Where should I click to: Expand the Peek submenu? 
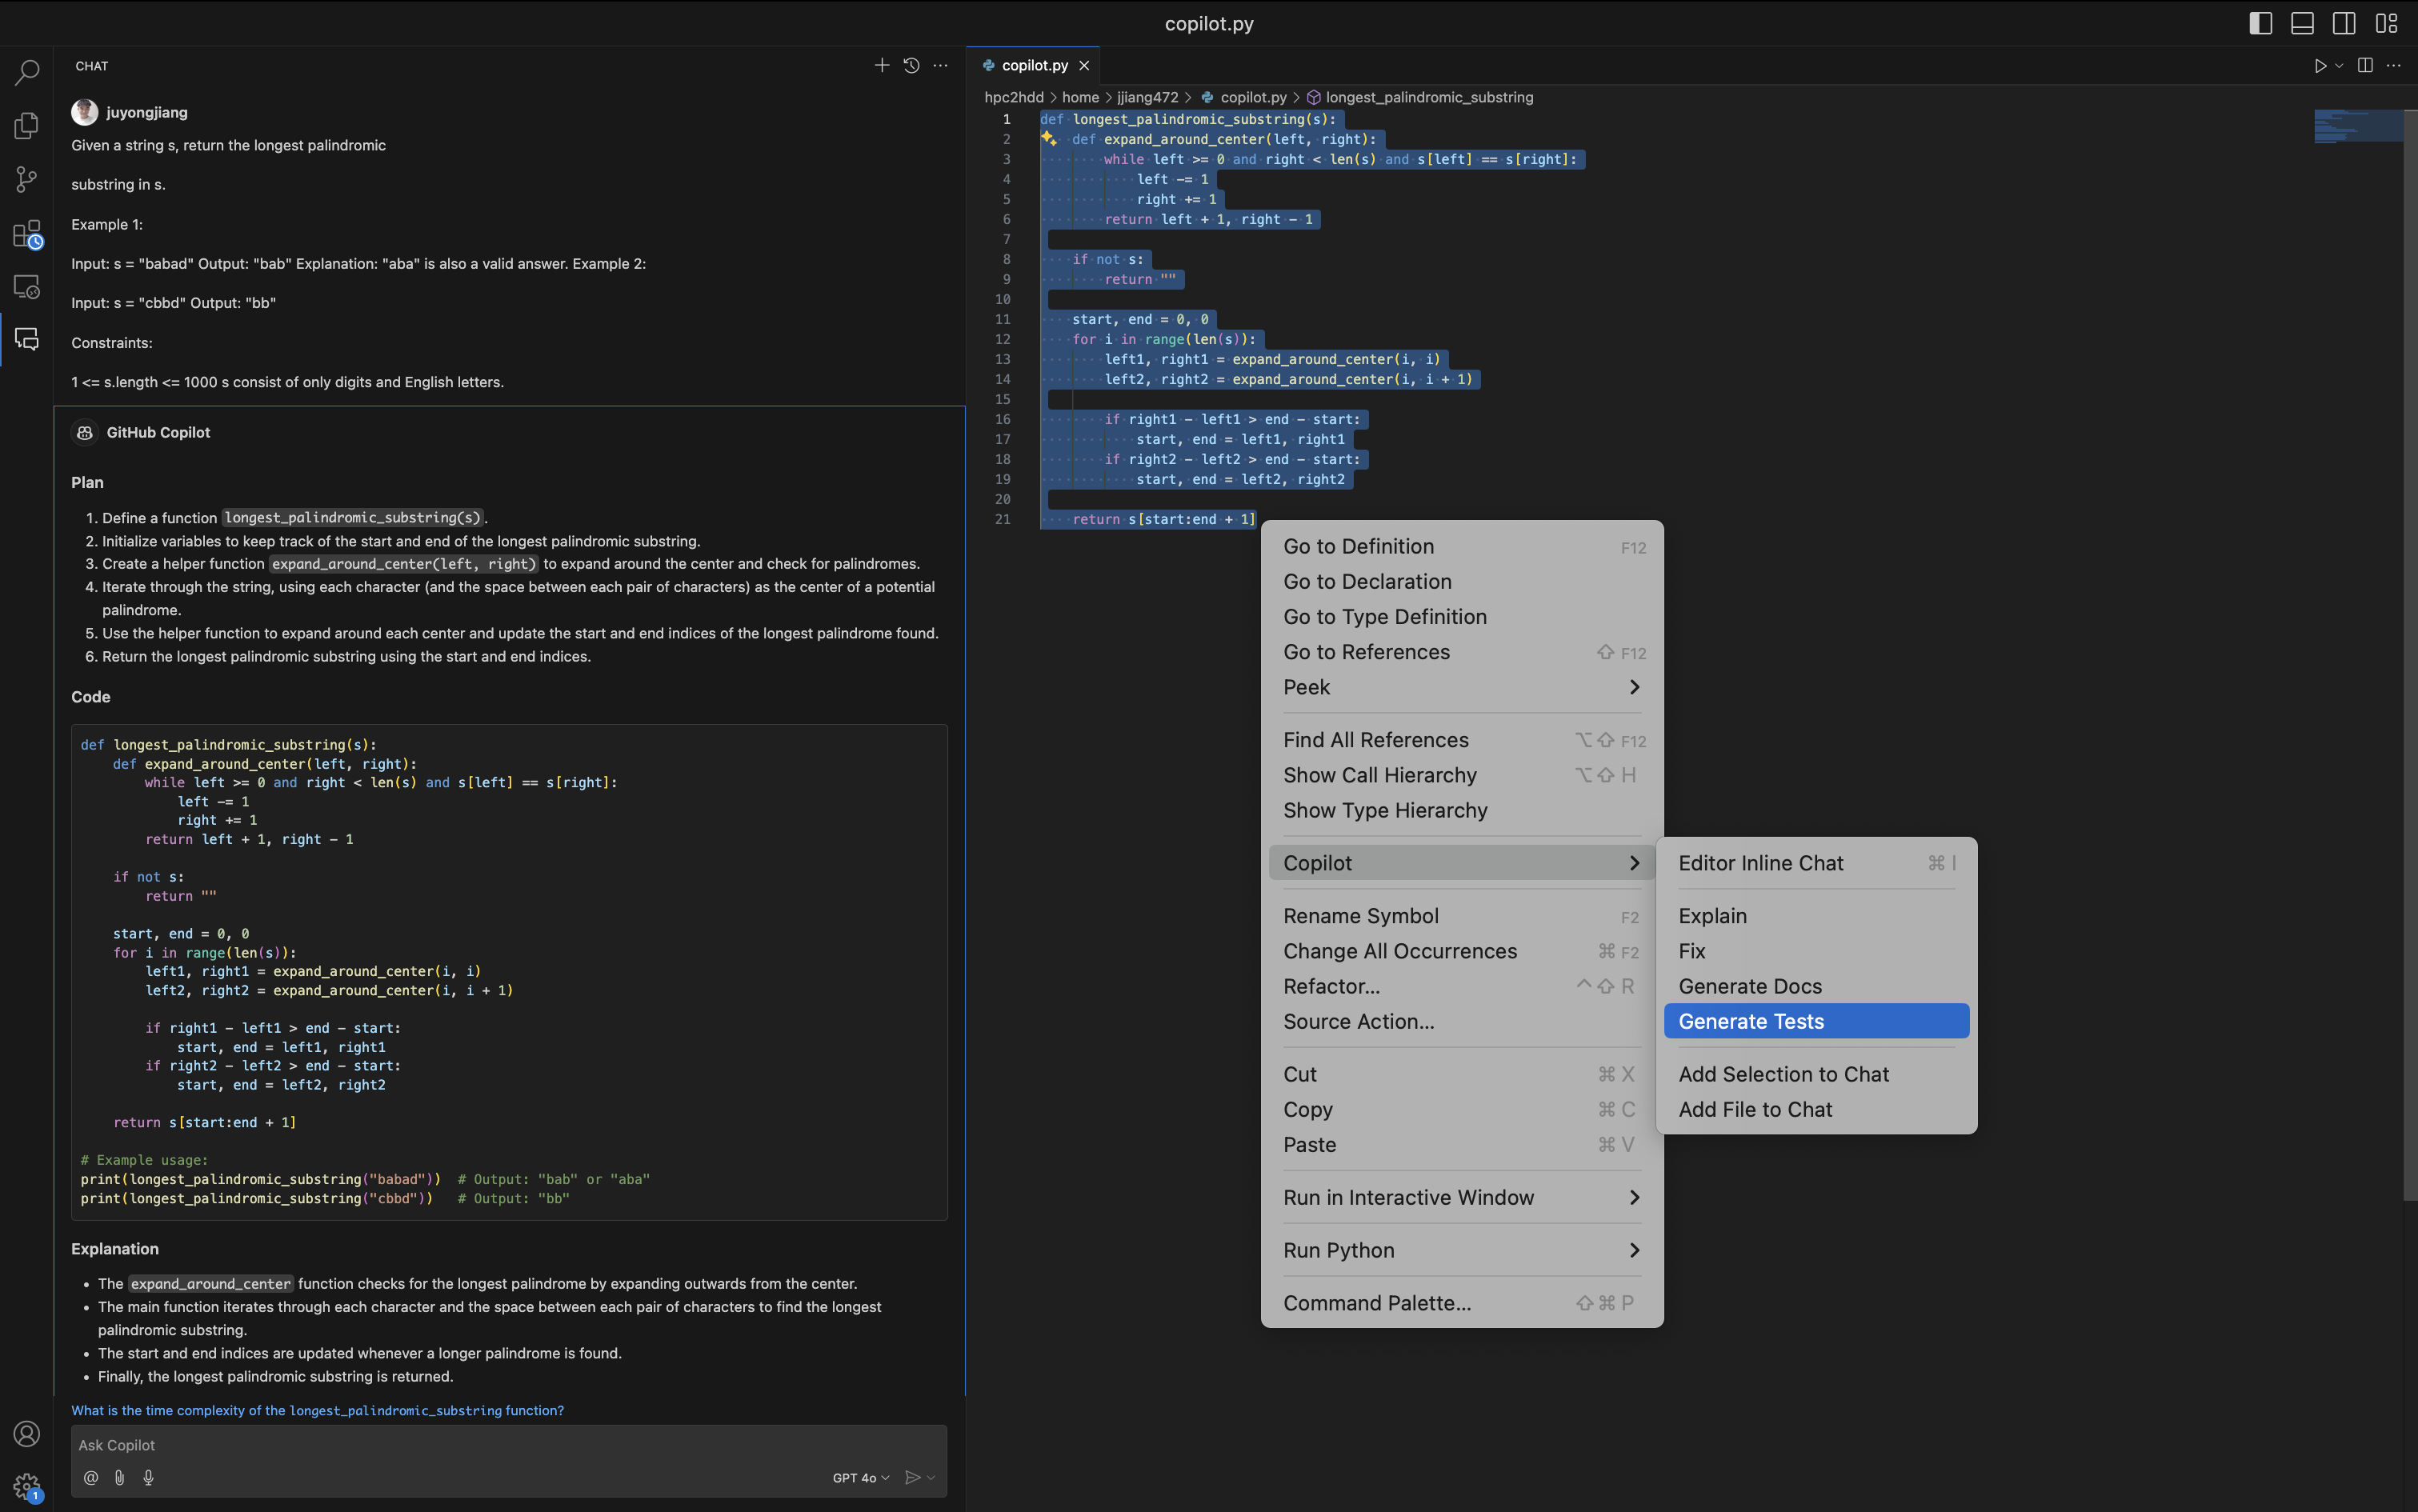pos(1461,687)
